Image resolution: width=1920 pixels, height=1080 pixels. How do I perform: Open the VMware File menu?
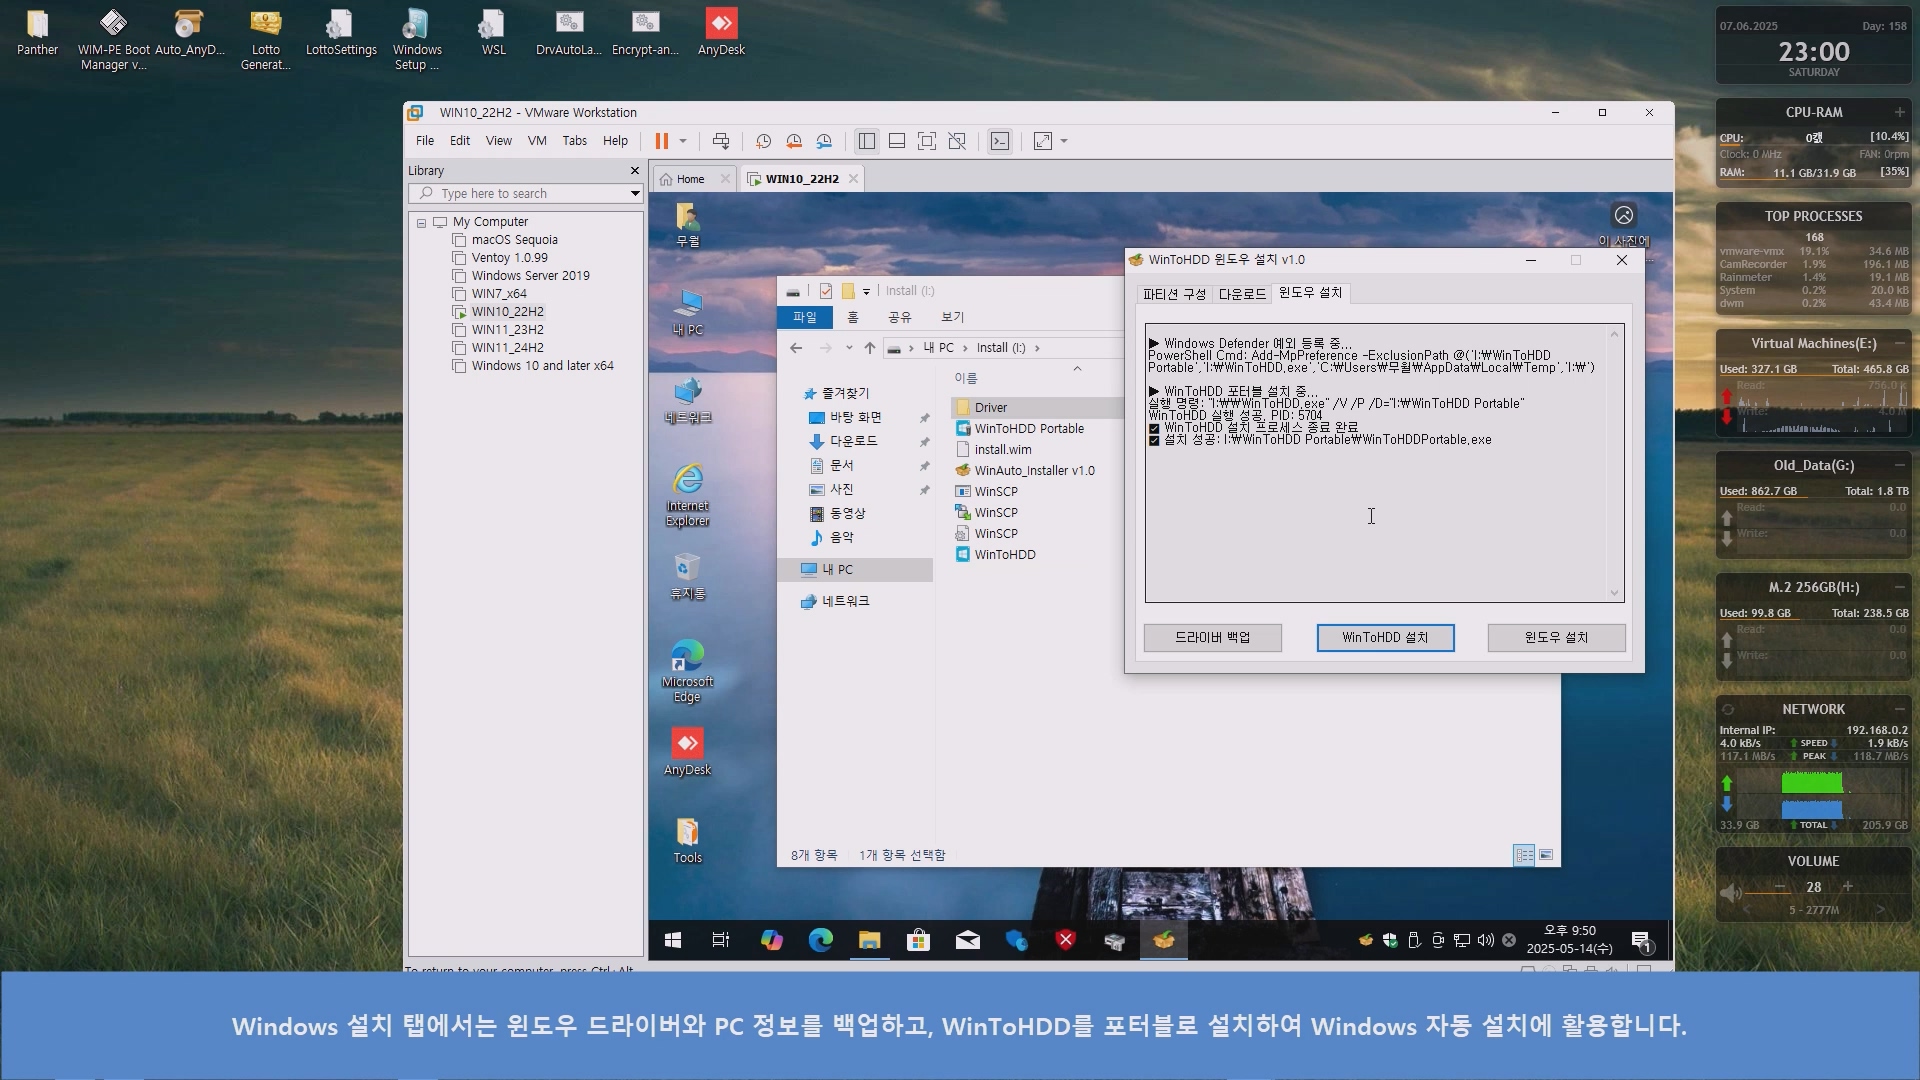[425, 141]
